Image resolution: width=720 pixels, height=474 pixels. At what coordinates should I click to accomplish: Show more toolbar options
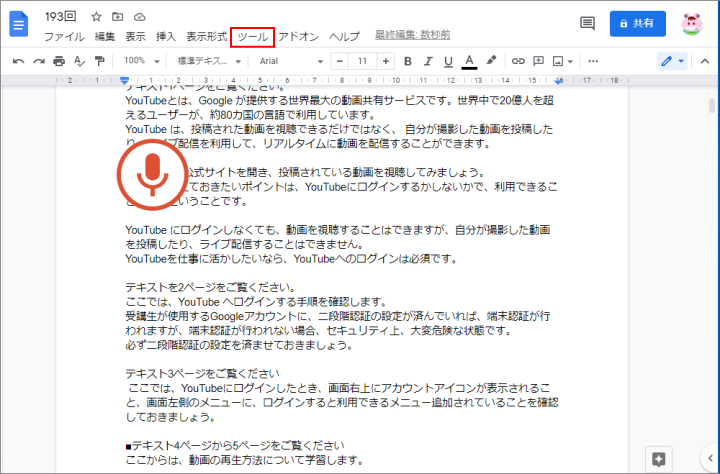(593, 61)
